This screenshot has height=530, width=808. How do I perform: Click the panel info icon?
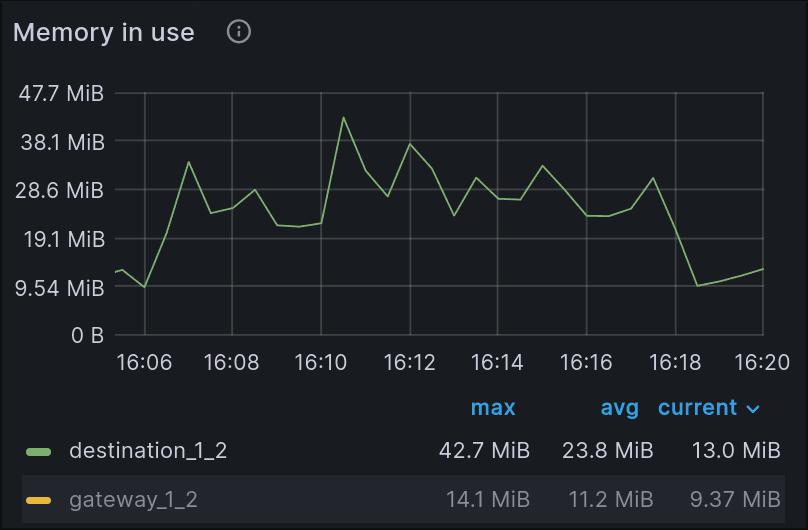tap(239, 32)
